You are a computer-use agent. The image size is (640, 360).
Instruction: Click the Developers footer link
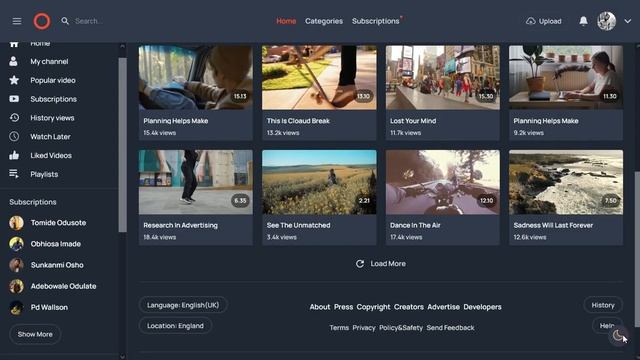482,307
